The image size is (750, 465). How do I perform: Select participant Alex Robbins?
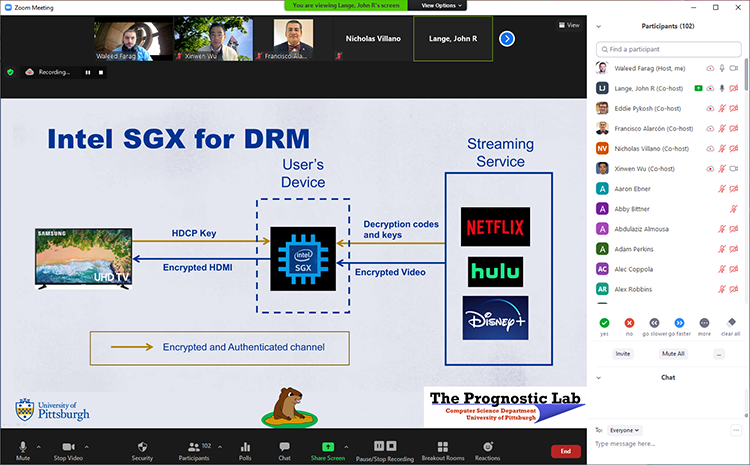pyautogui.click(x=668, y=289)
